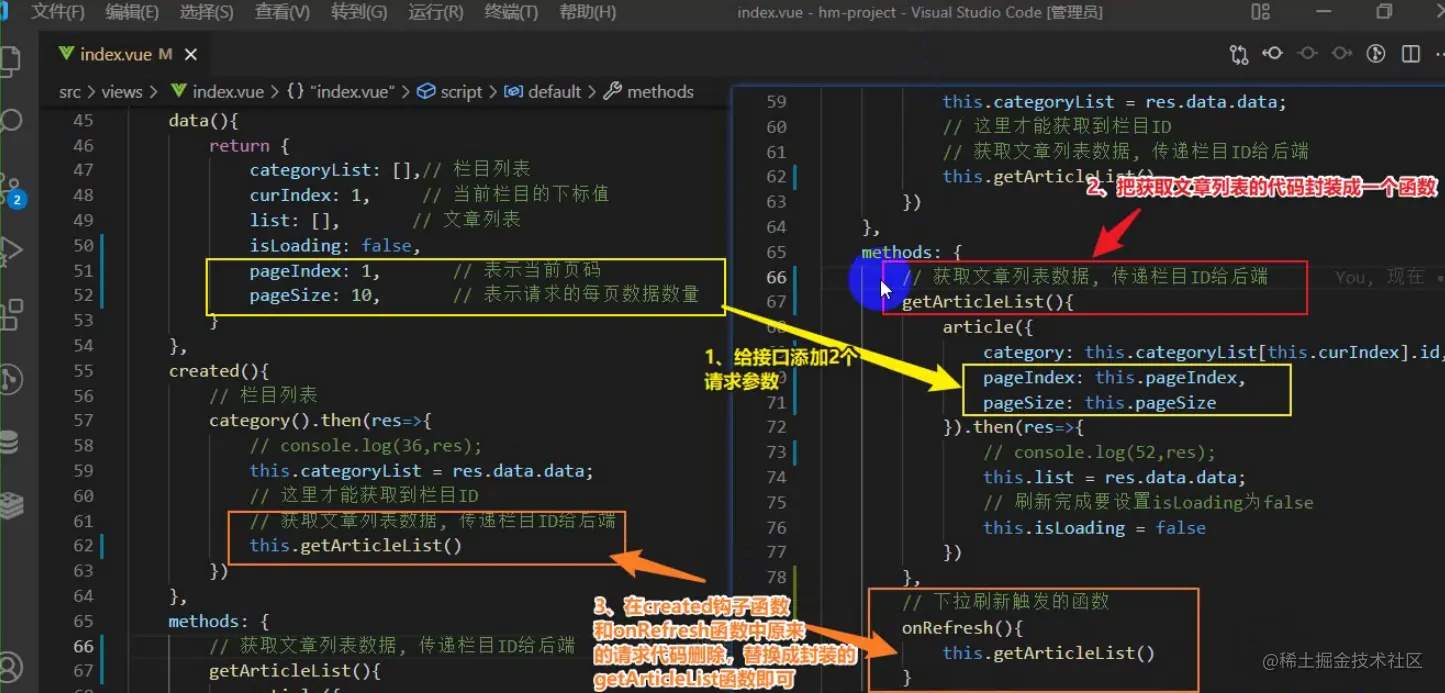Viewport: 1445px width, 693px height.
Task: Click the 'data(){' code line
Action: click(204, 120)
